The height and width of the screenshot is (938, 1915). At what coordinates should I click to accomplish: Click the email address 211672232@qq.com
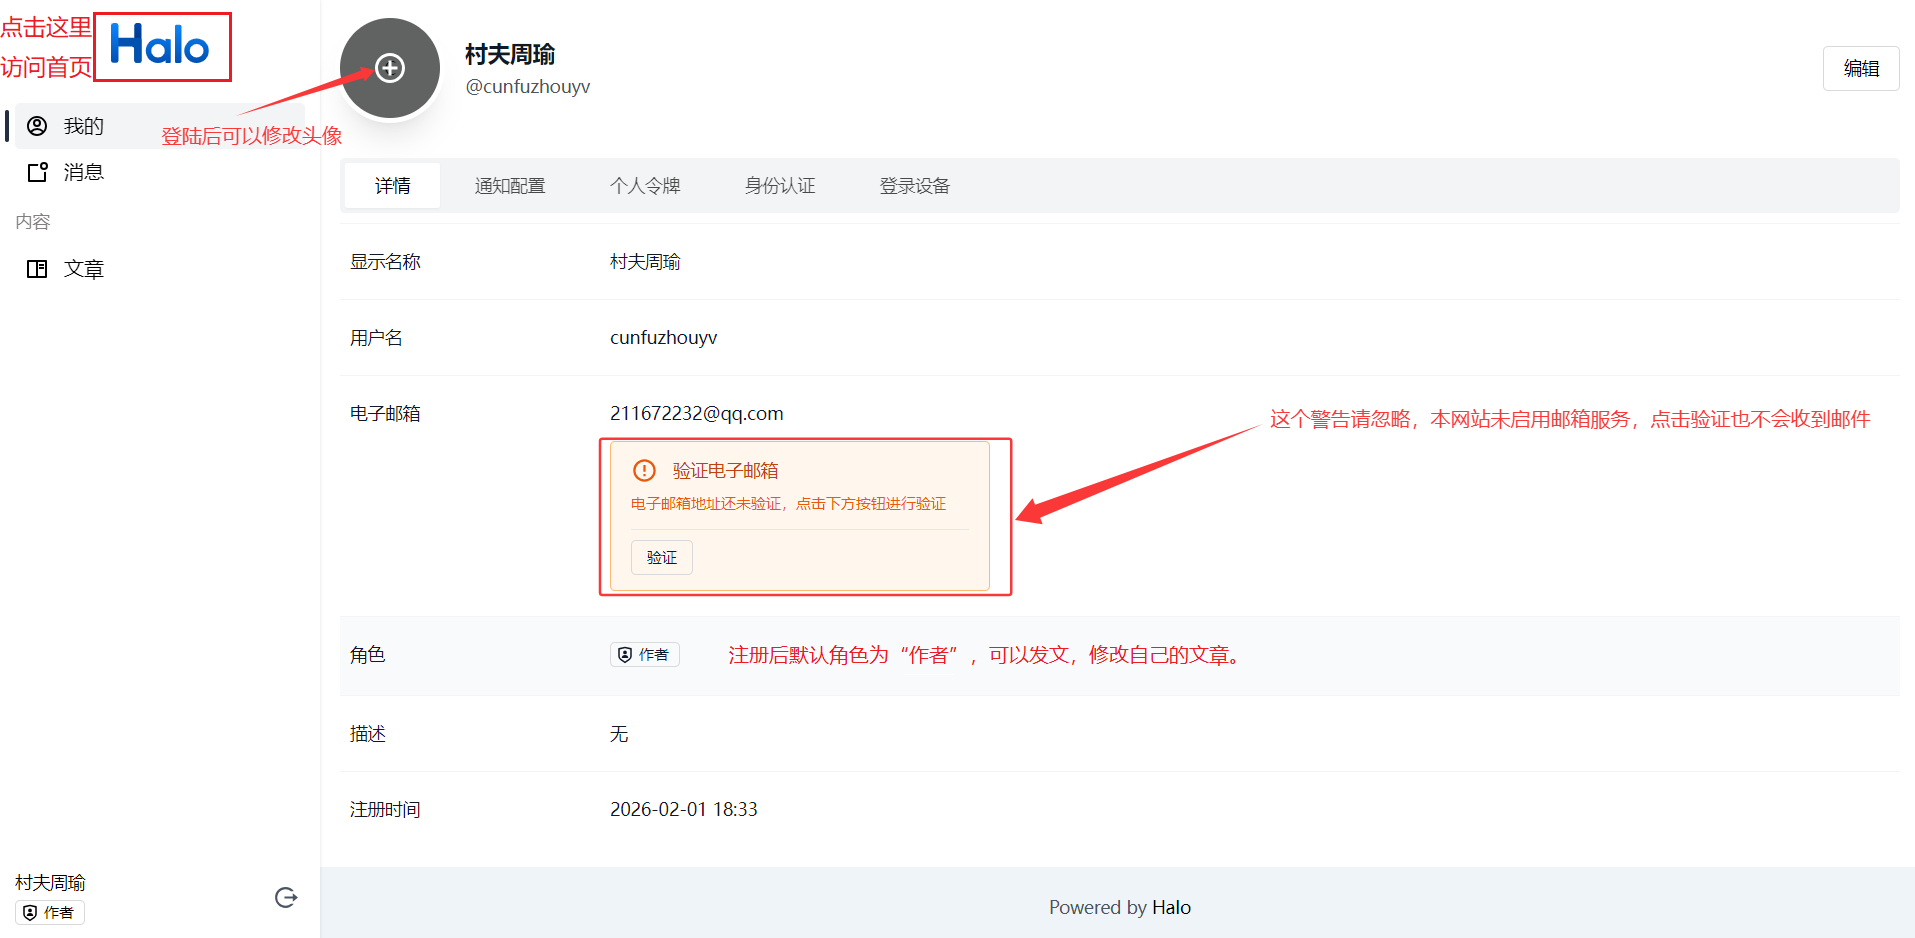pos(697,413)
